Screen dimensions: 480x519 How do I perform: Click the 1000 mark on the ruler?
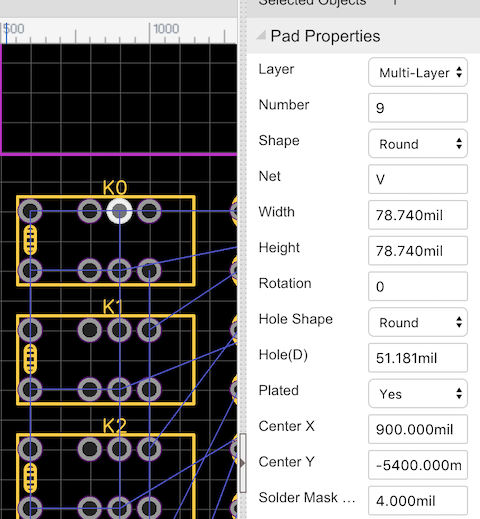[x=166, y=29]
